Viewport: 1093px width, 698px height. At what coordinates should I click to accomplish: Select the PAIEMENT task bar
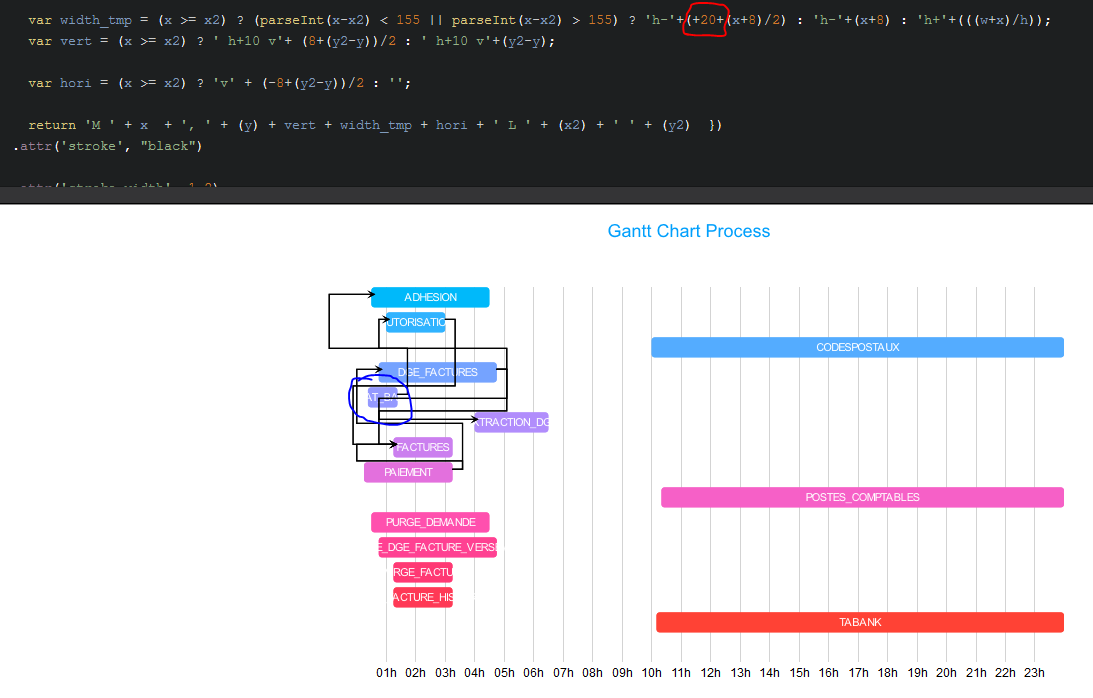pyautogui.click(x=408, y=472)
